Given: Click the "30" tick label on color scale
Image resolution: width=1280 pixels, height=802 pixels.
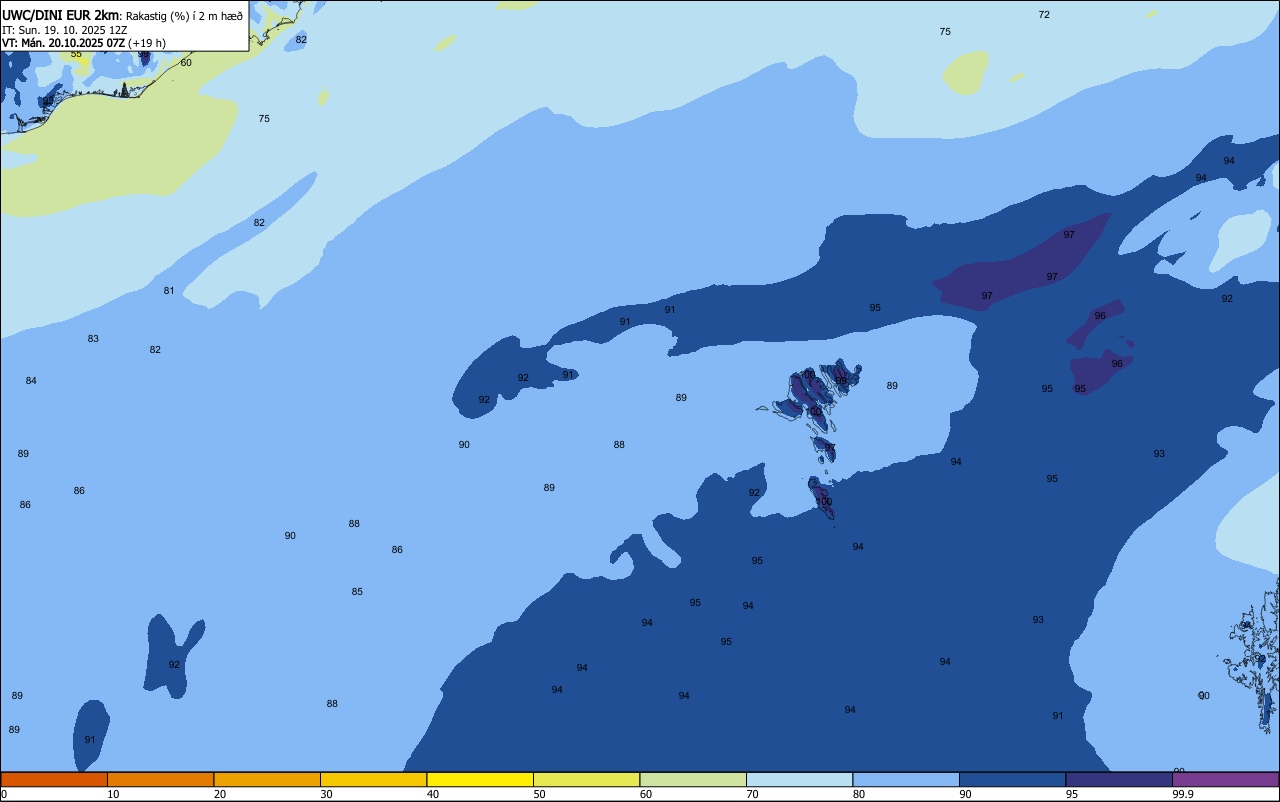Looking at the screenshot, I should [326, 794].
